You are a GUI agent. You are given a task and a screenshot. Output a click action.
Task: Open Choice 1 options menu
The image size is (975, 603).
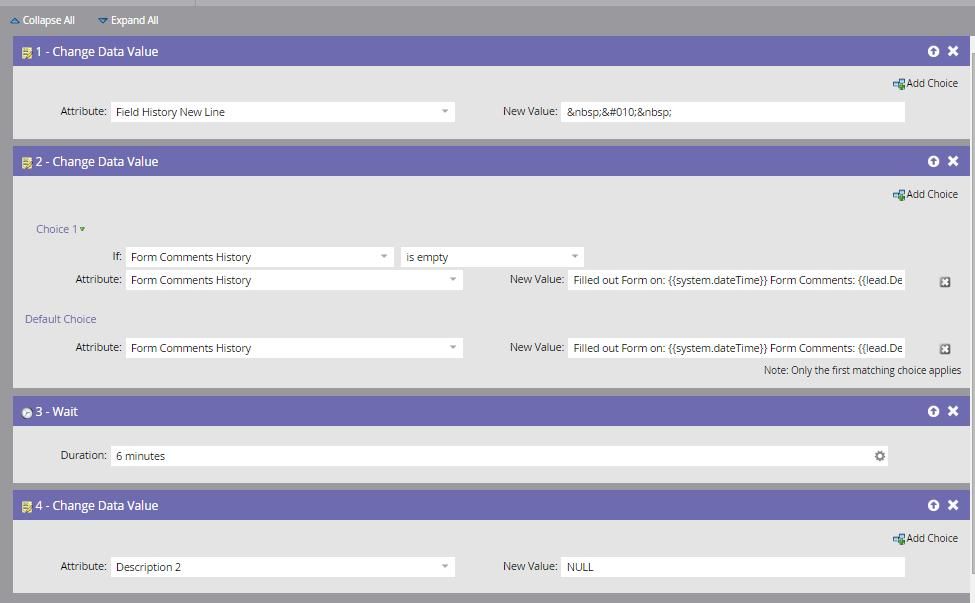tap(82, 230)
